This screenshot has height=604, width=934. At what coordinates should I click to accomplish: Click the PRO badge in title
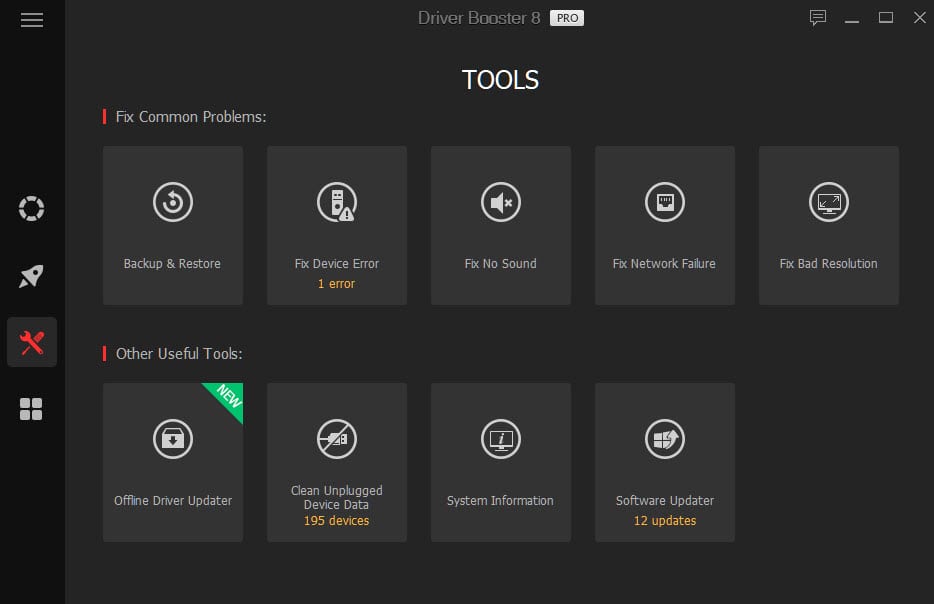tap(567, 18)
